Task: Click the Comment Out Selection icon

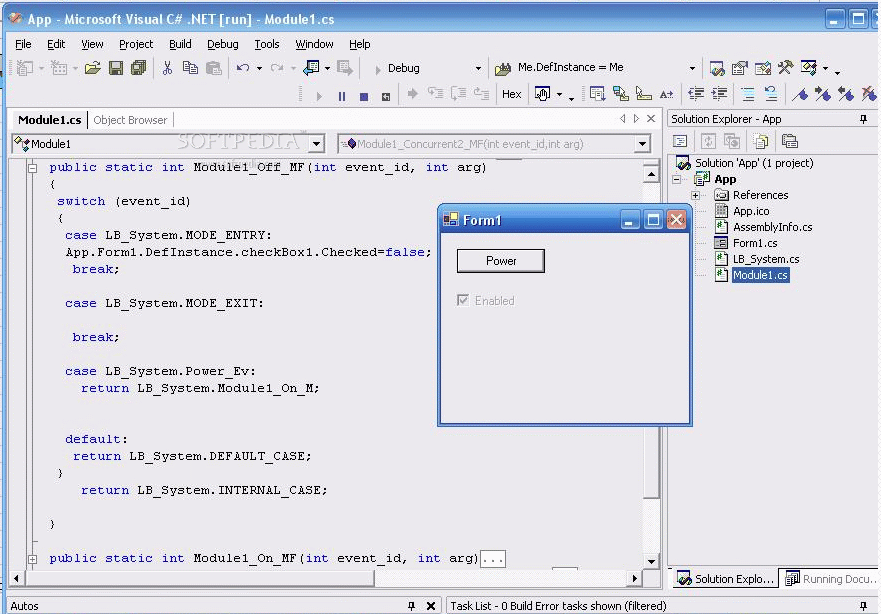Action: [748, 94]
